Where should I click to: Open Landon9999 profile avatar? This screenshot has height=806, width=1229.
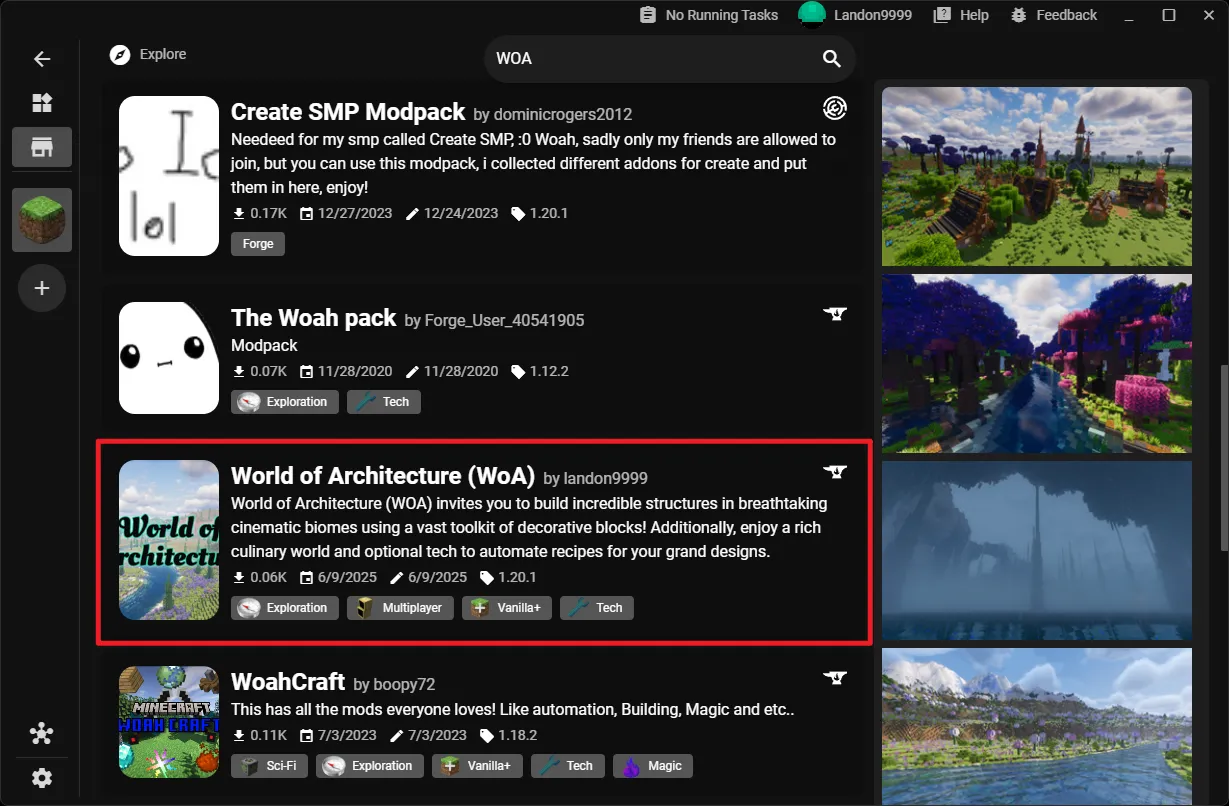tap(812, 14)
